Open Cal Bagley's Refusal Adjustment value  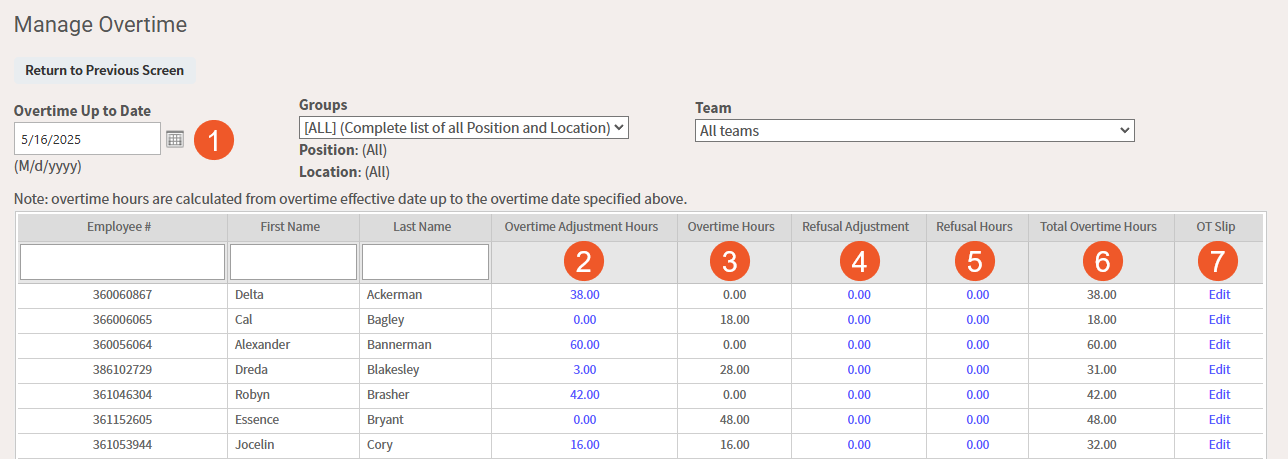(x=859, y=320)
